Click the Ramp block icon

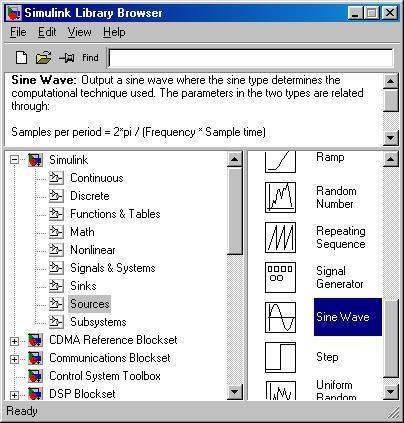click(280, 162)
